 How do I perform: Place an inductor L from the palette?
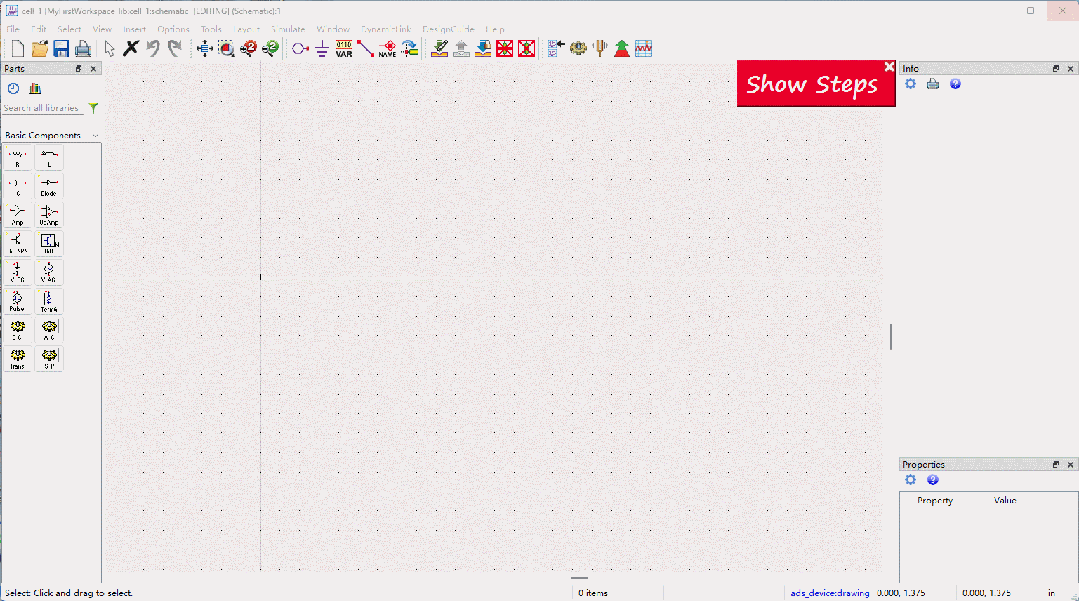tap(49, 158)
